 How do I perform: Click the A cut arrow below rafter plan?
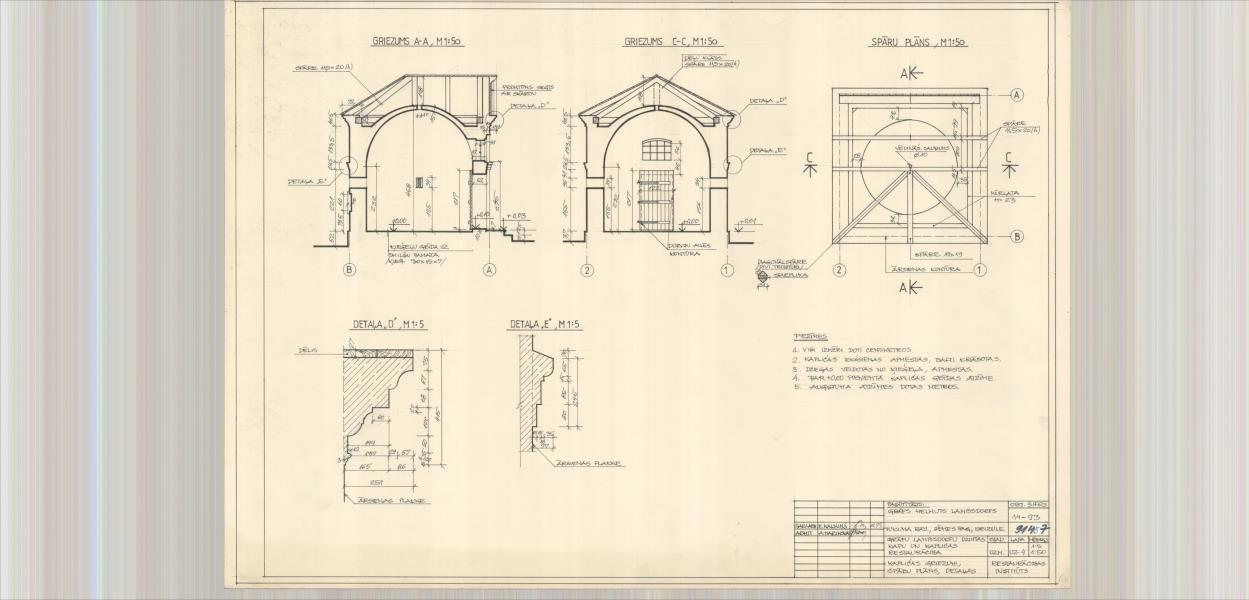point(910,288)
